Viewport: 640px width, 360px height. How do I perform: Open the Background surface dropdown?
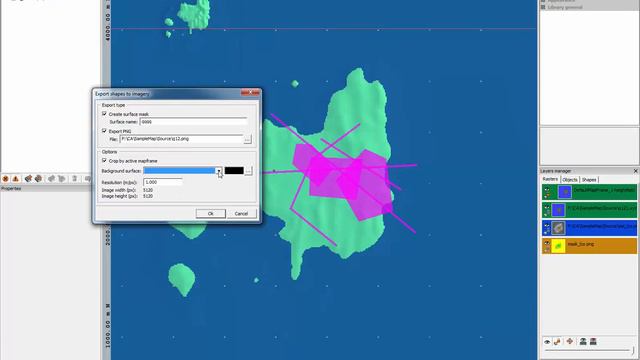pos(218,171)
